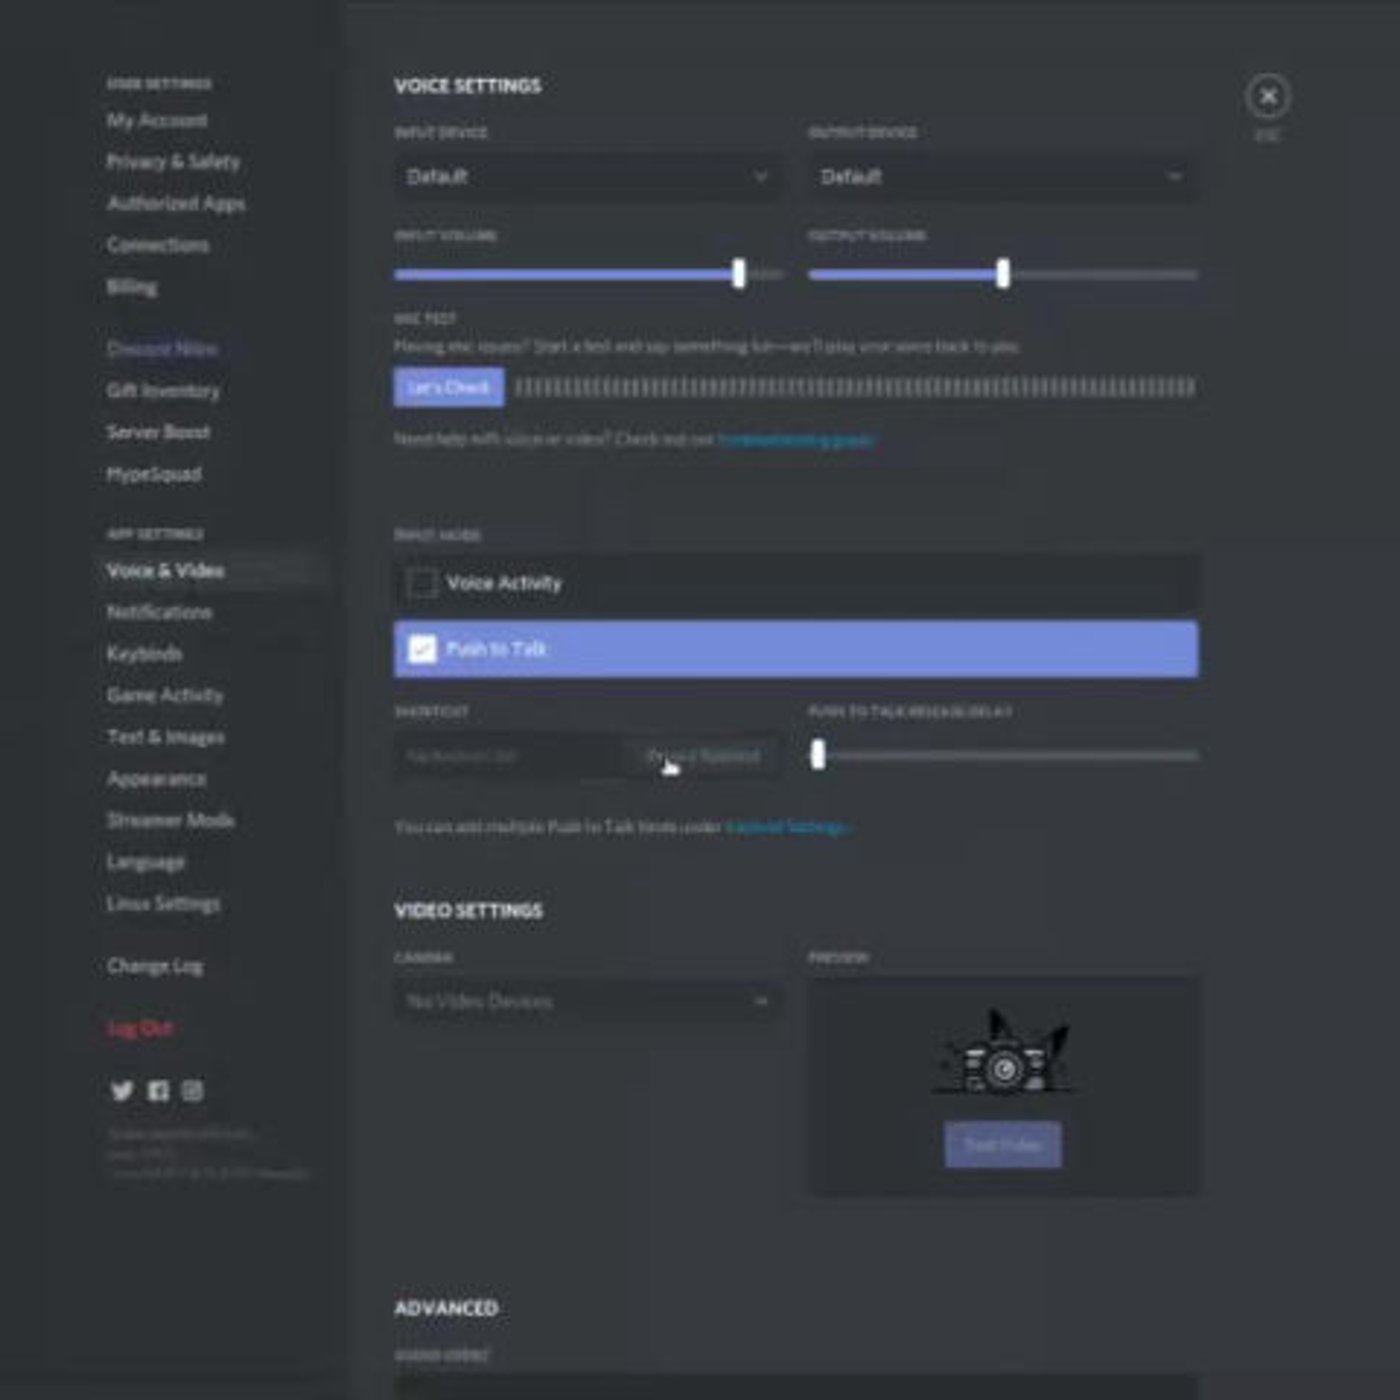Open Discord Nitro page
Screen dimensions: 1400x1400
pos(162,349)
